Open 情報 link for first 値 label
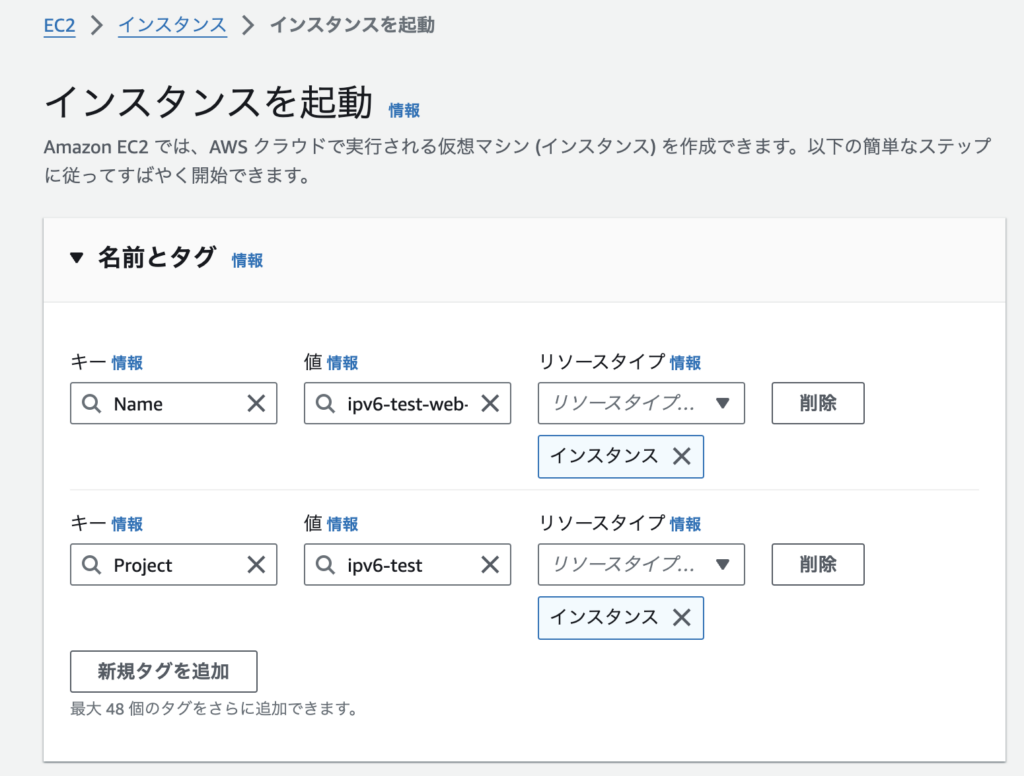 tap(343, 363)
